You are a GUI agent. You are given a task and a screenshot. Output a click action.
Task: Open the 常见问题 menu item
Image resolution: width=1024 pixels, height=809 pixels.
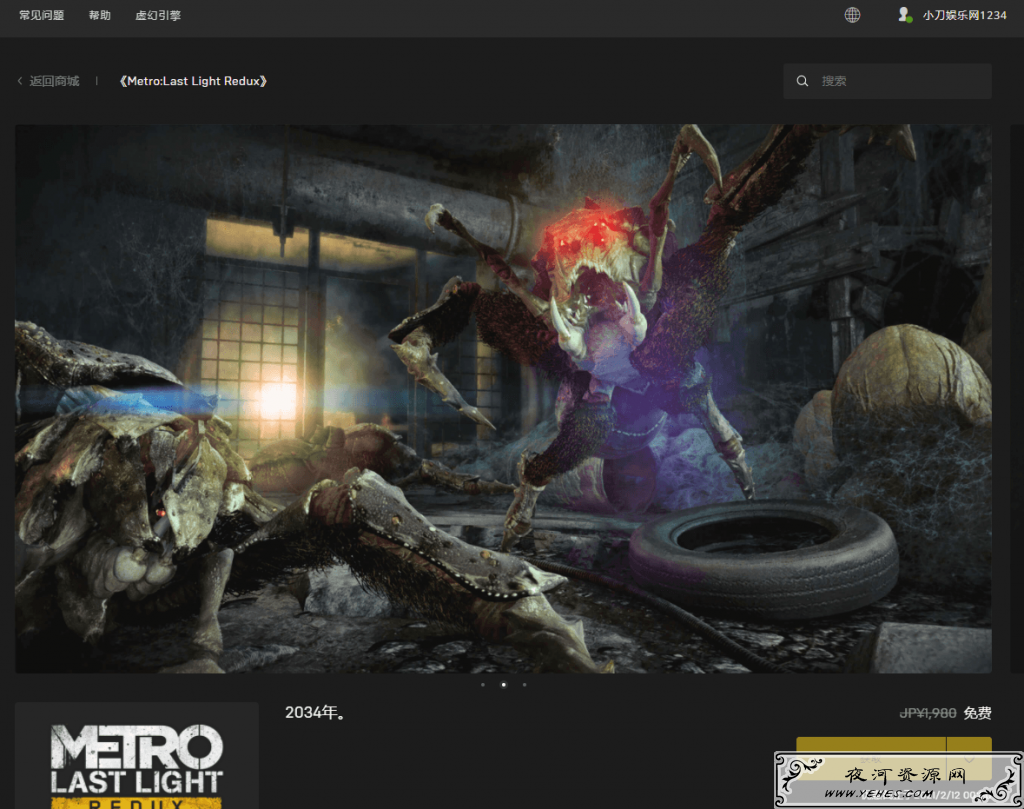click(x=42, y=15)
